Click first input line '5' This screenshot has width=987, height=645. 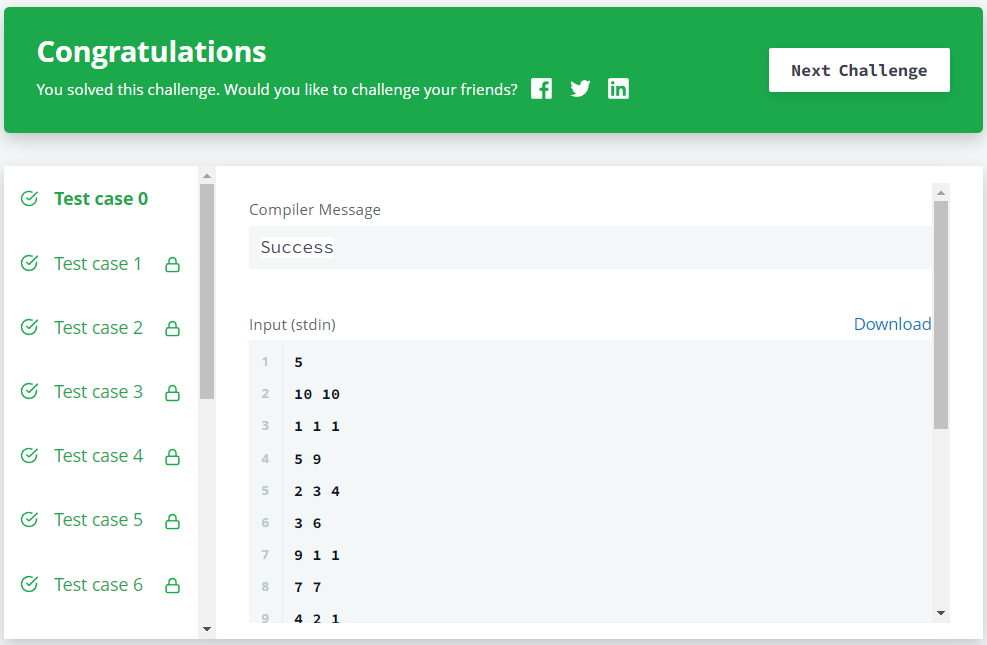(298, 362)
